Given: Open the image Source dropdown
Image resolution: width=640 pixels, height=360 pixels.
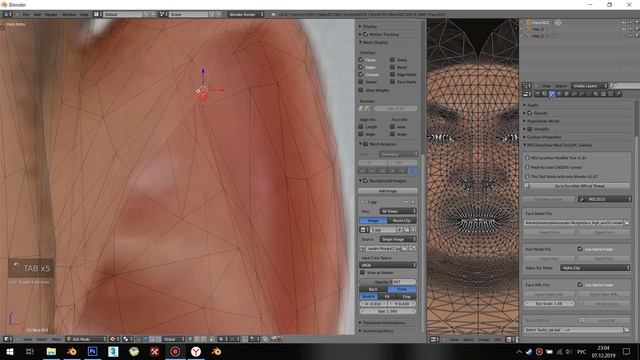Looking at the screenshot, I should [398, 239].
